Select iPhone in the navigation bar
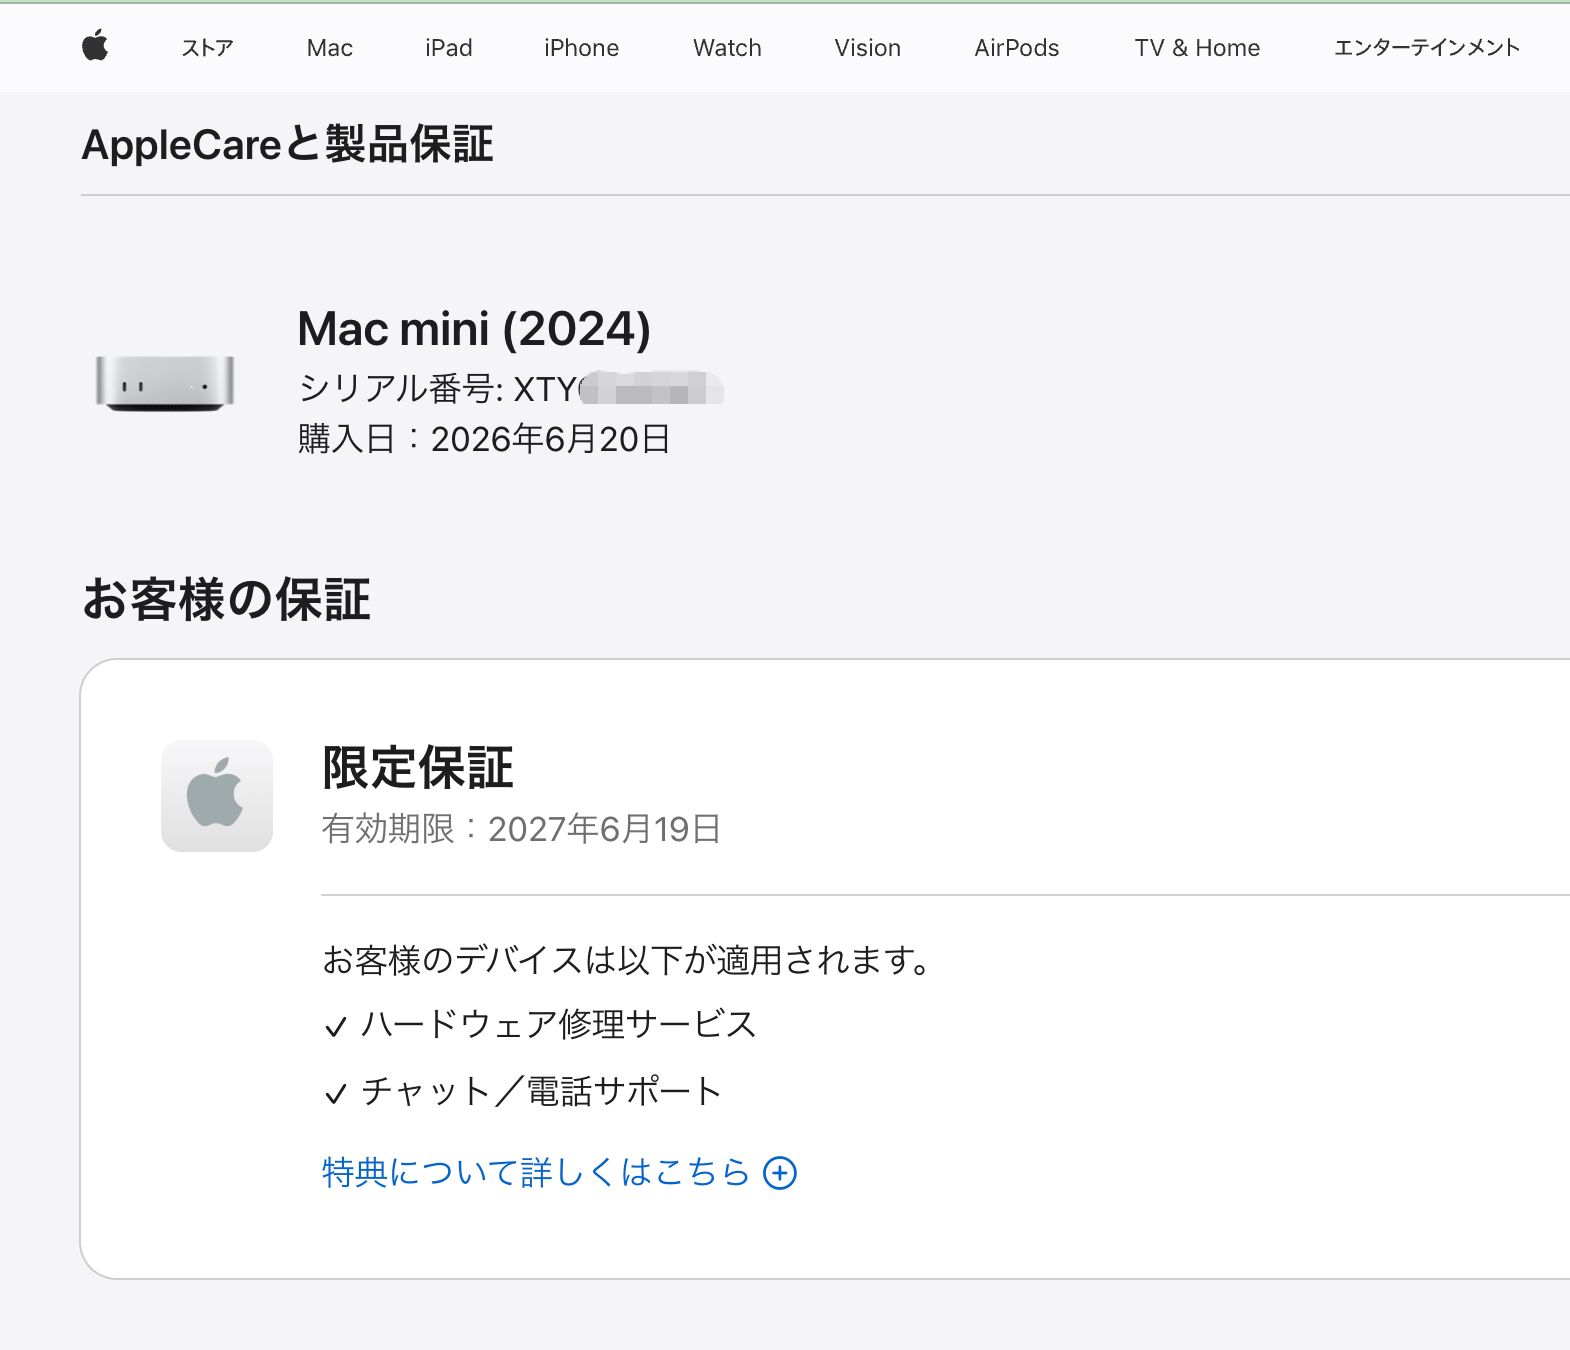This screenshot has height=1350, width=1570. click(581, 48)
